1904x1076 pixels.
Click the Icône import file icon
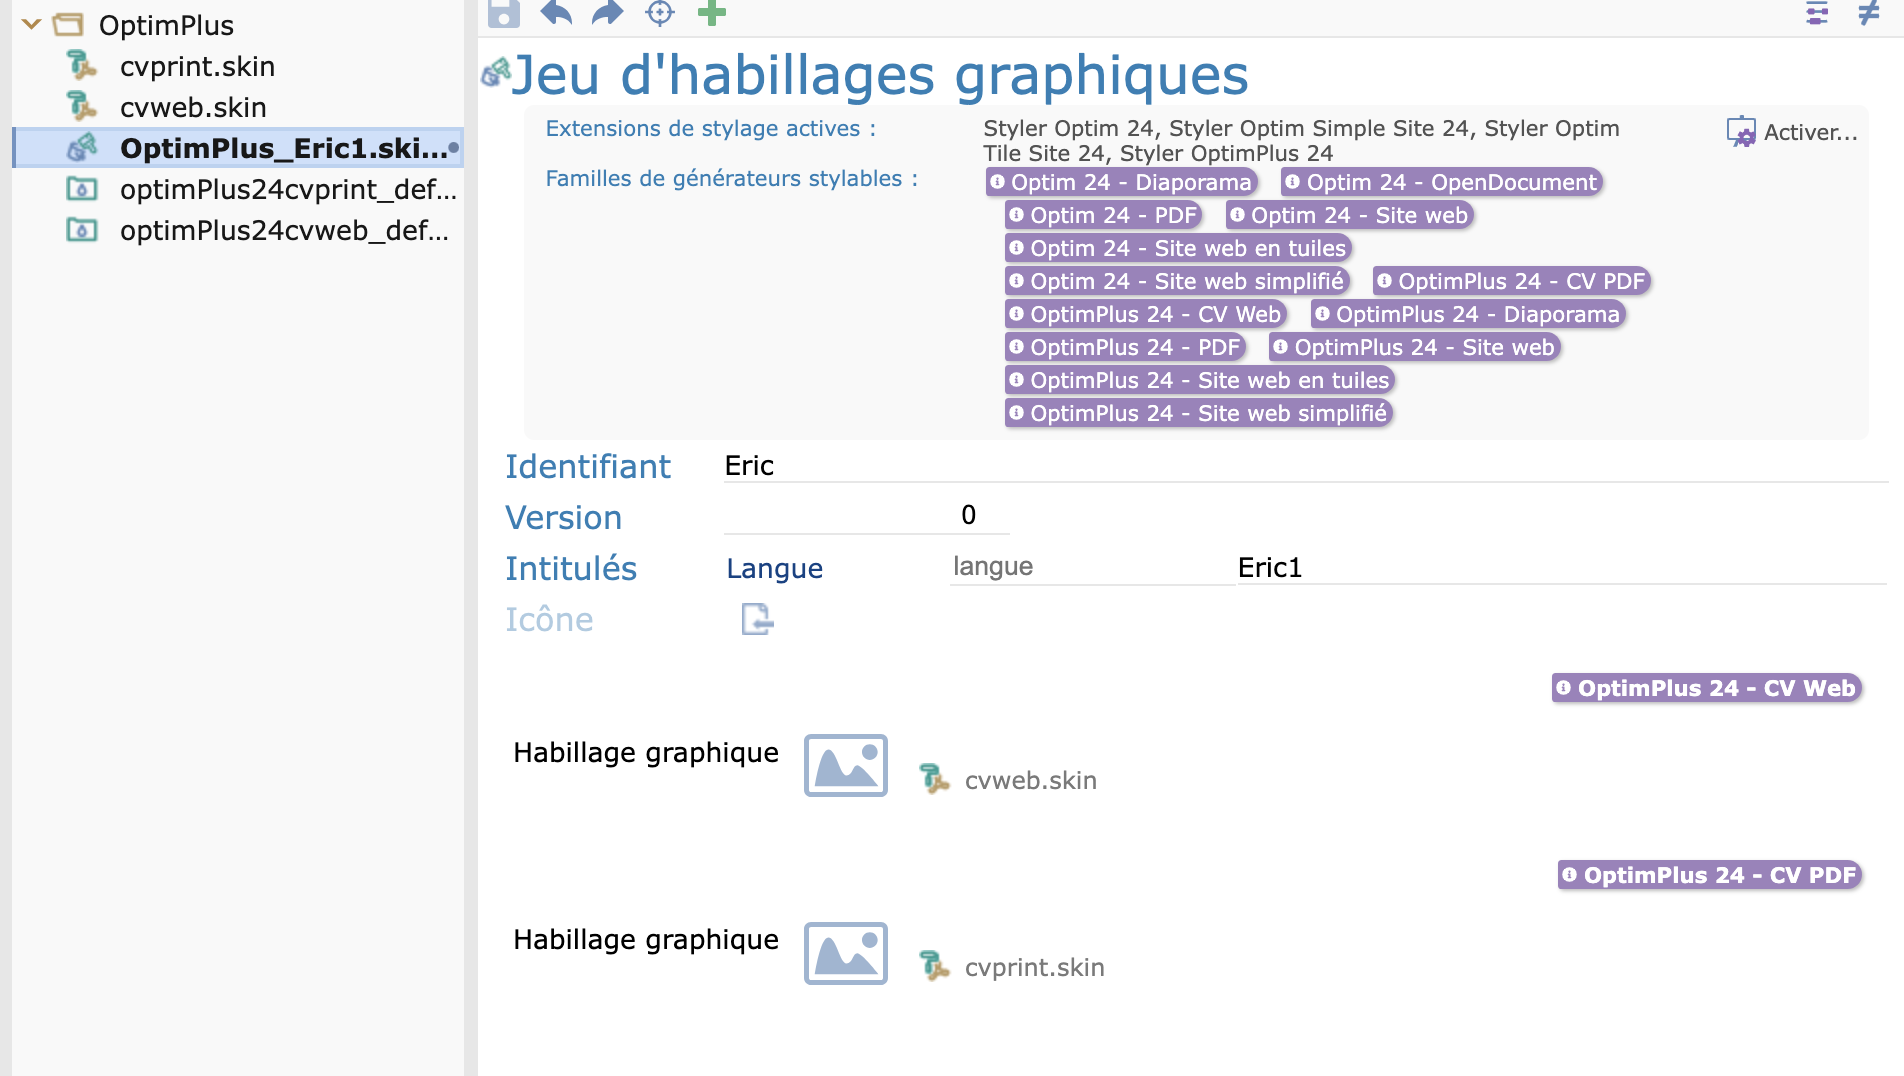757,619
